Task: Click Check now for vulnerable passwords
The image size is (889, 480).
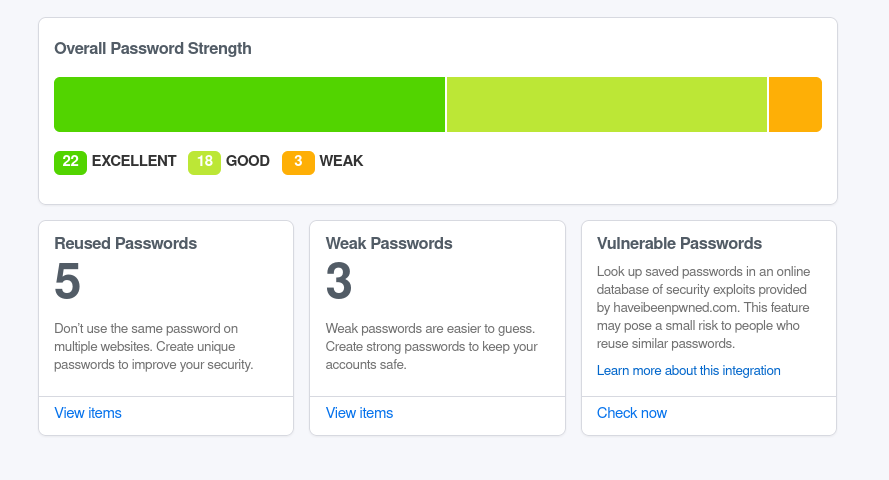Action: point(631,413)
